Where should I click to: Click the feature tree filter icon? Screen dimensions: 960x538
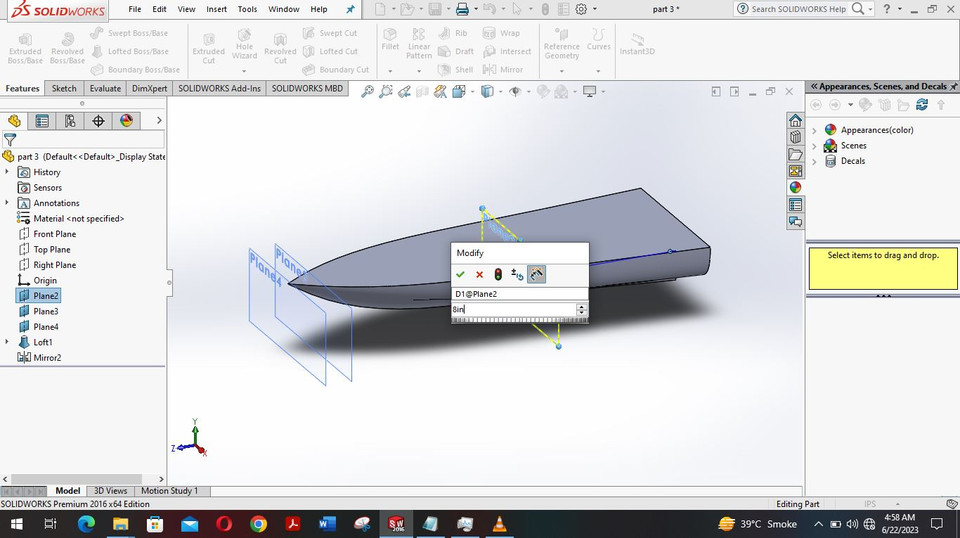tap(10, 140)
